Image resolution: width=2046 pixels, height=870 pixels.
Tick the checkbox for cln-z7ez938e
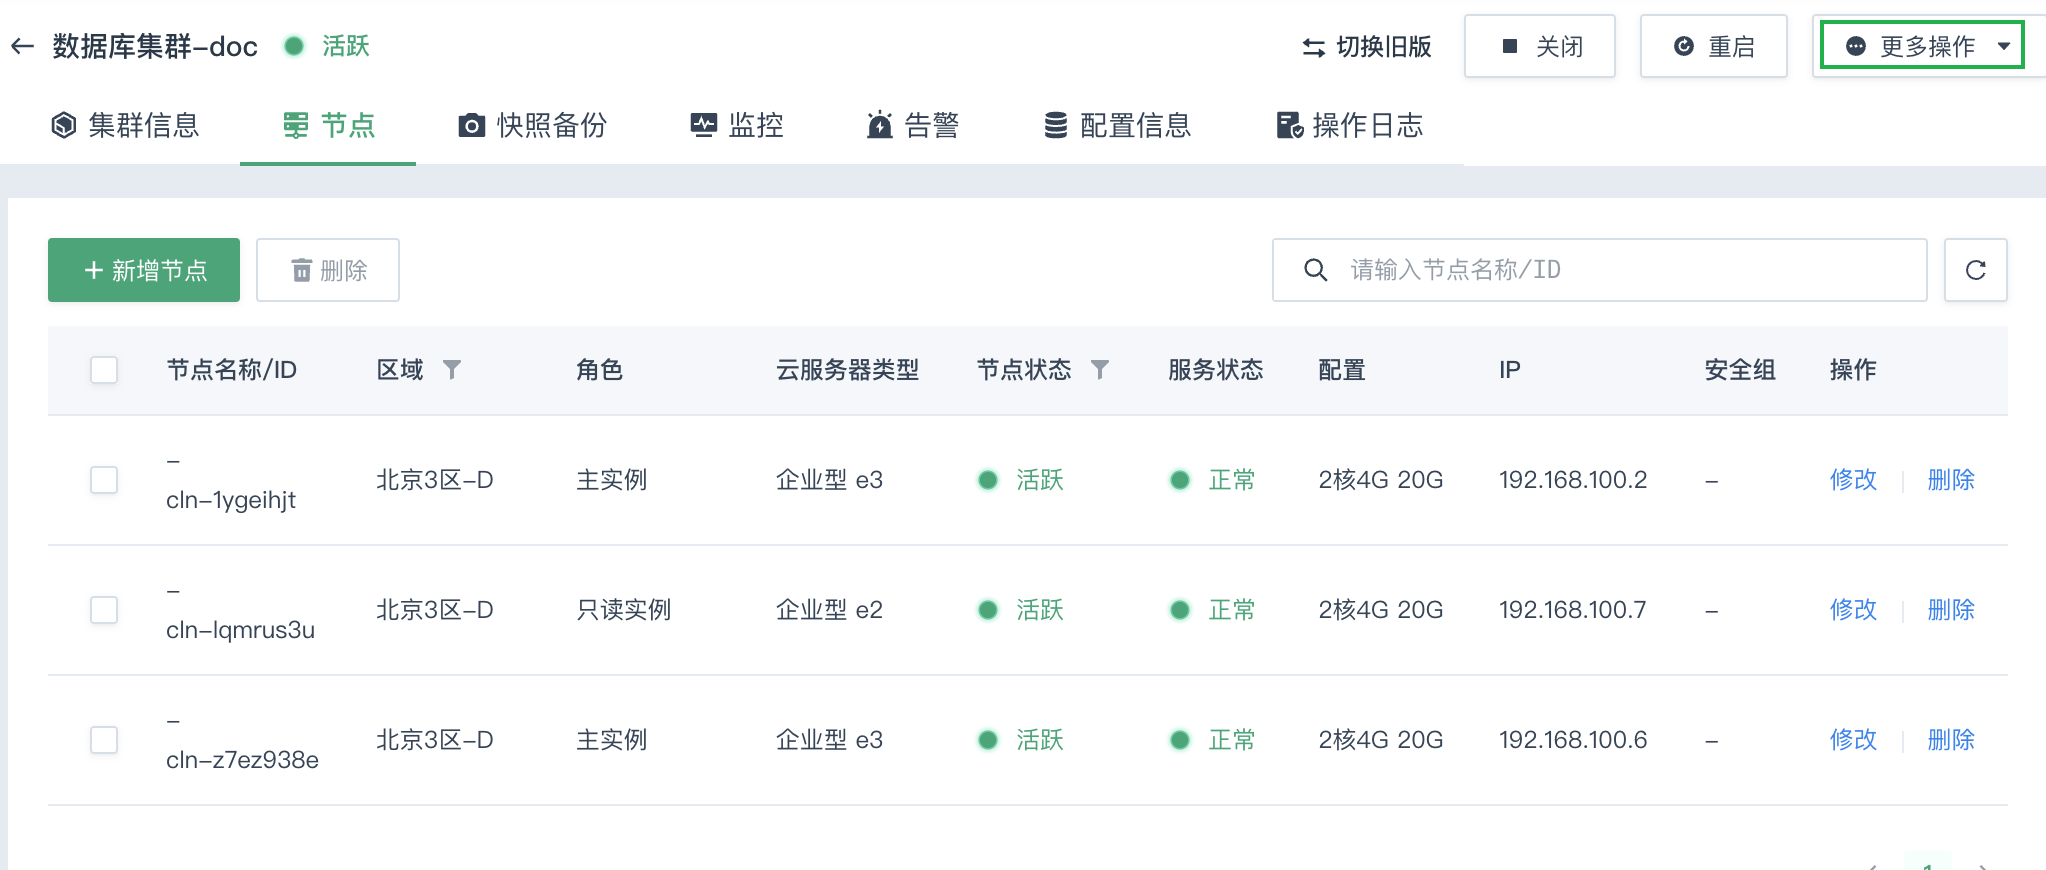[x=104, y=740]
